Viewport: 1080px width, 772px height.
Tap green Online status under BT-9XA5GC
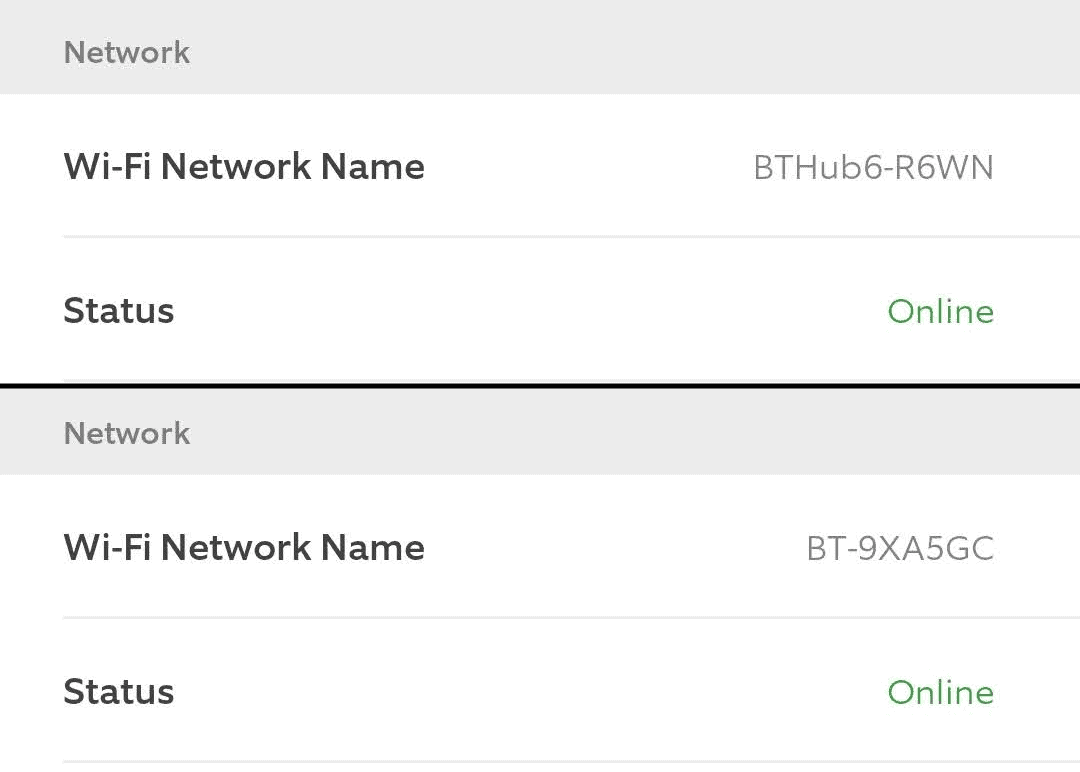tap(941, 692)
